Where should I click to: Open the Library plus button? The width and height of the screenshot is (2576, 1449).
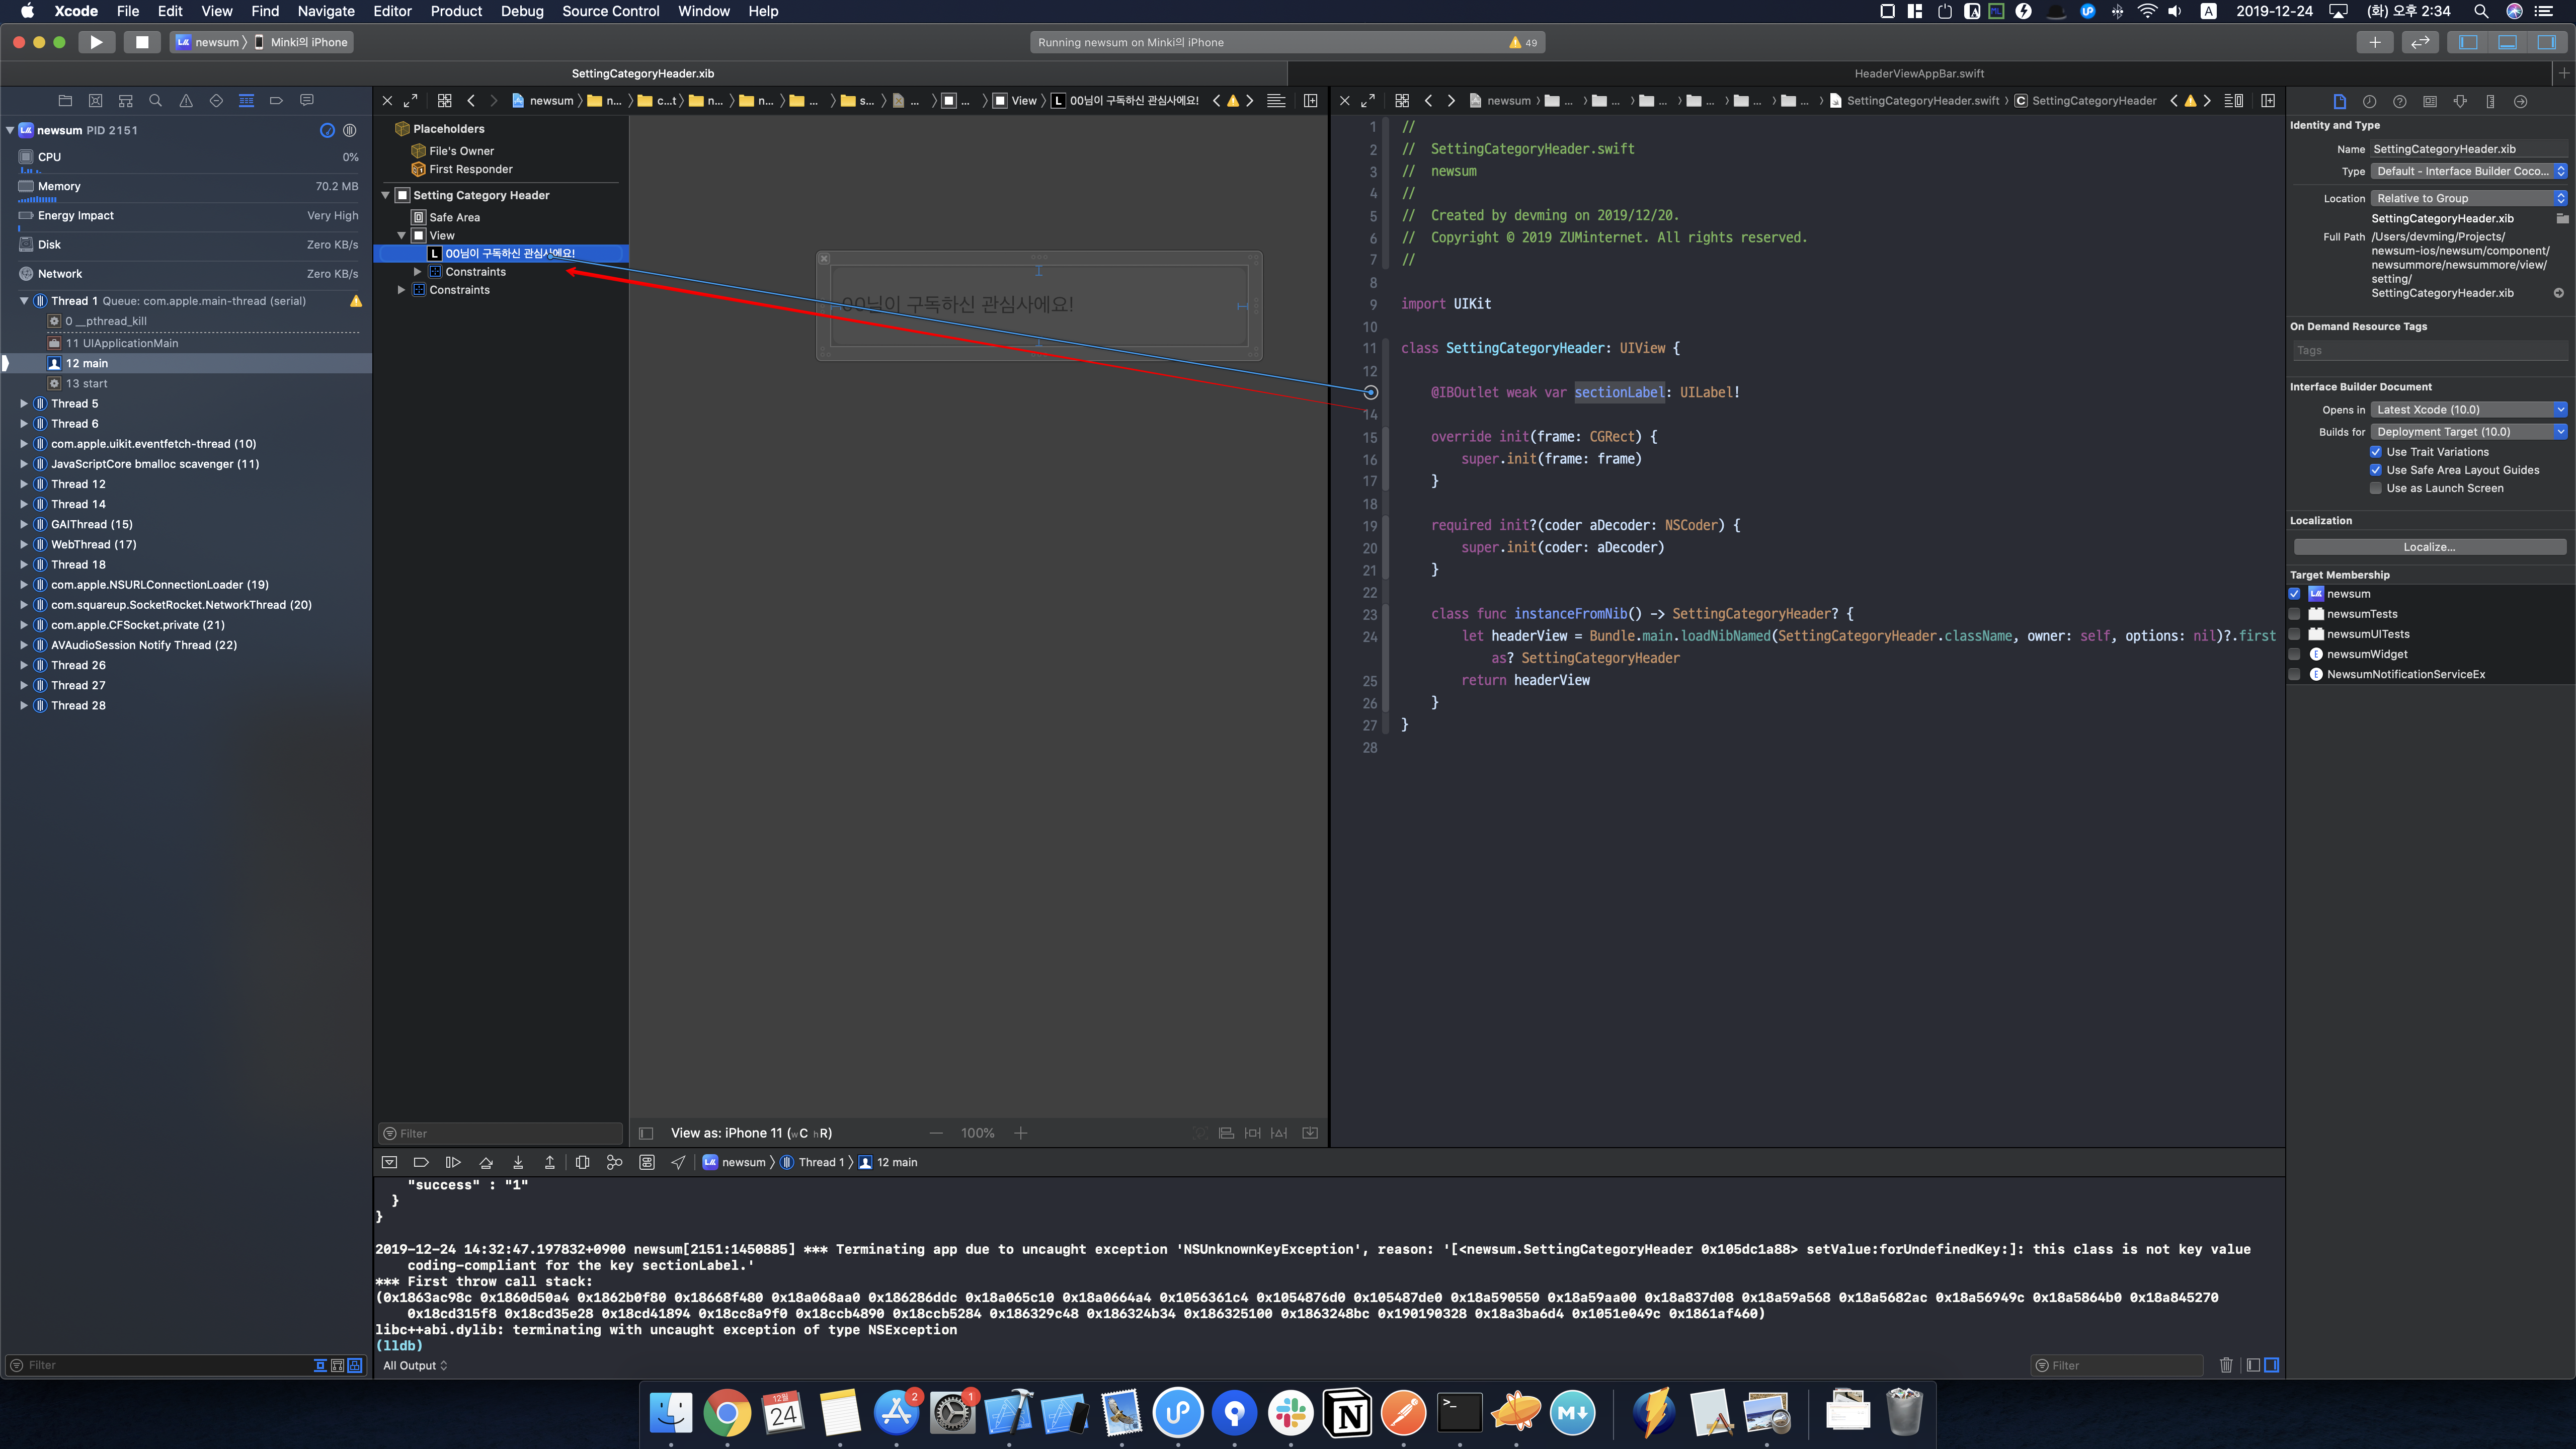click(2374, 42)
